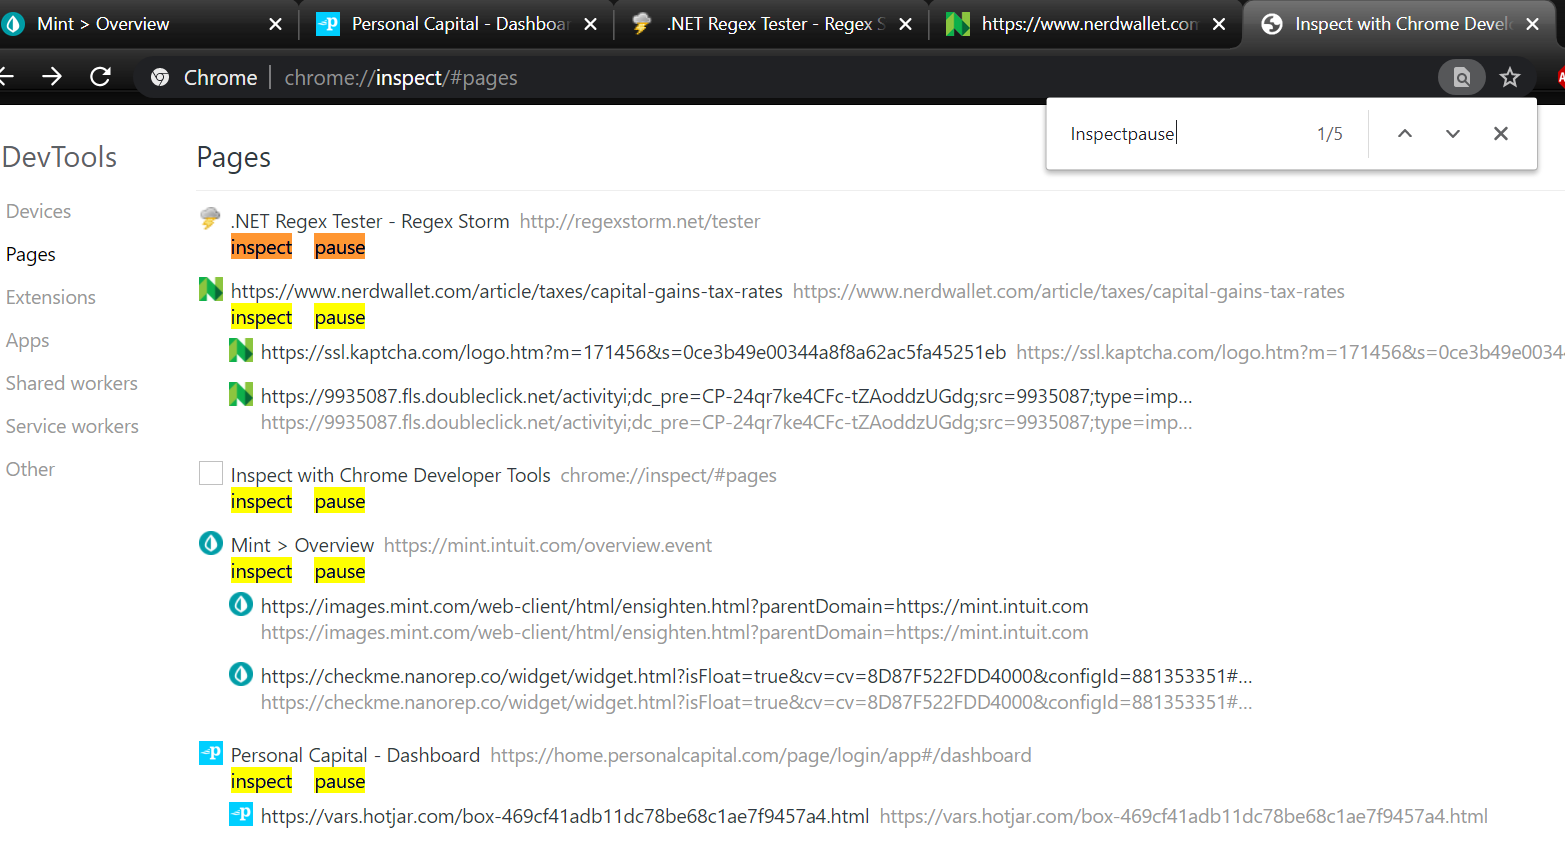
Task: Close the Personal Capital tab
Action: point(591,24)
